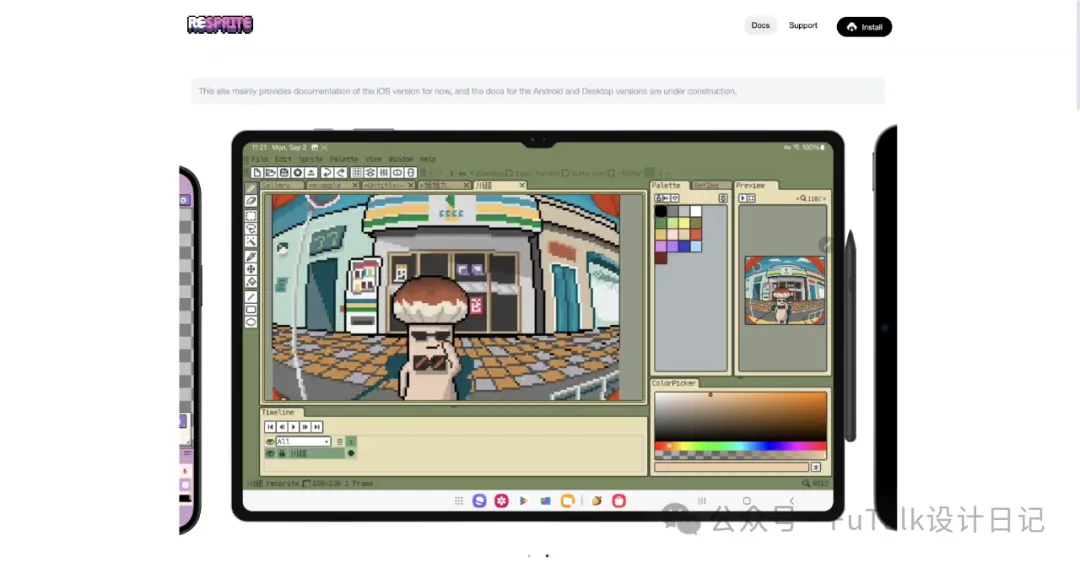Open the Window menu
Image resolution: width=1080 pixels, height=563 pixels.
(x=400, y=159)
